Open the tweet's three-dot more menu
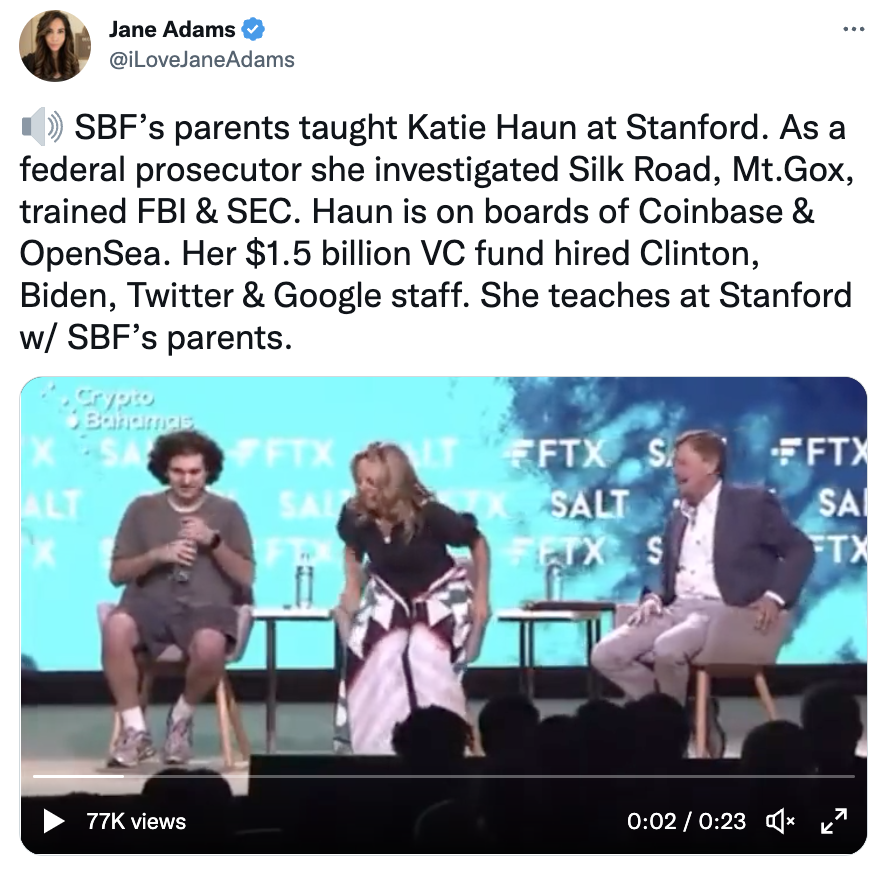Image resolution: width=882 pixels, height=870 pixels. click(853, 29)
